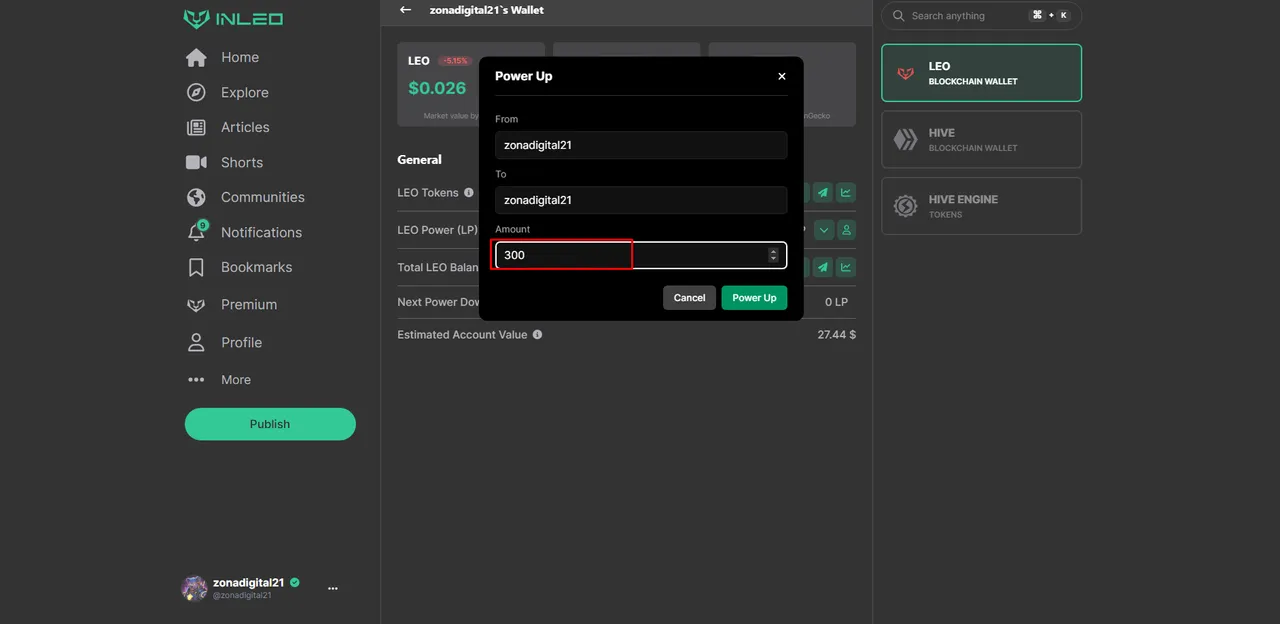Go to Profile in the sidebar
The image size is (1280, 624).
(x=241, y=343)
